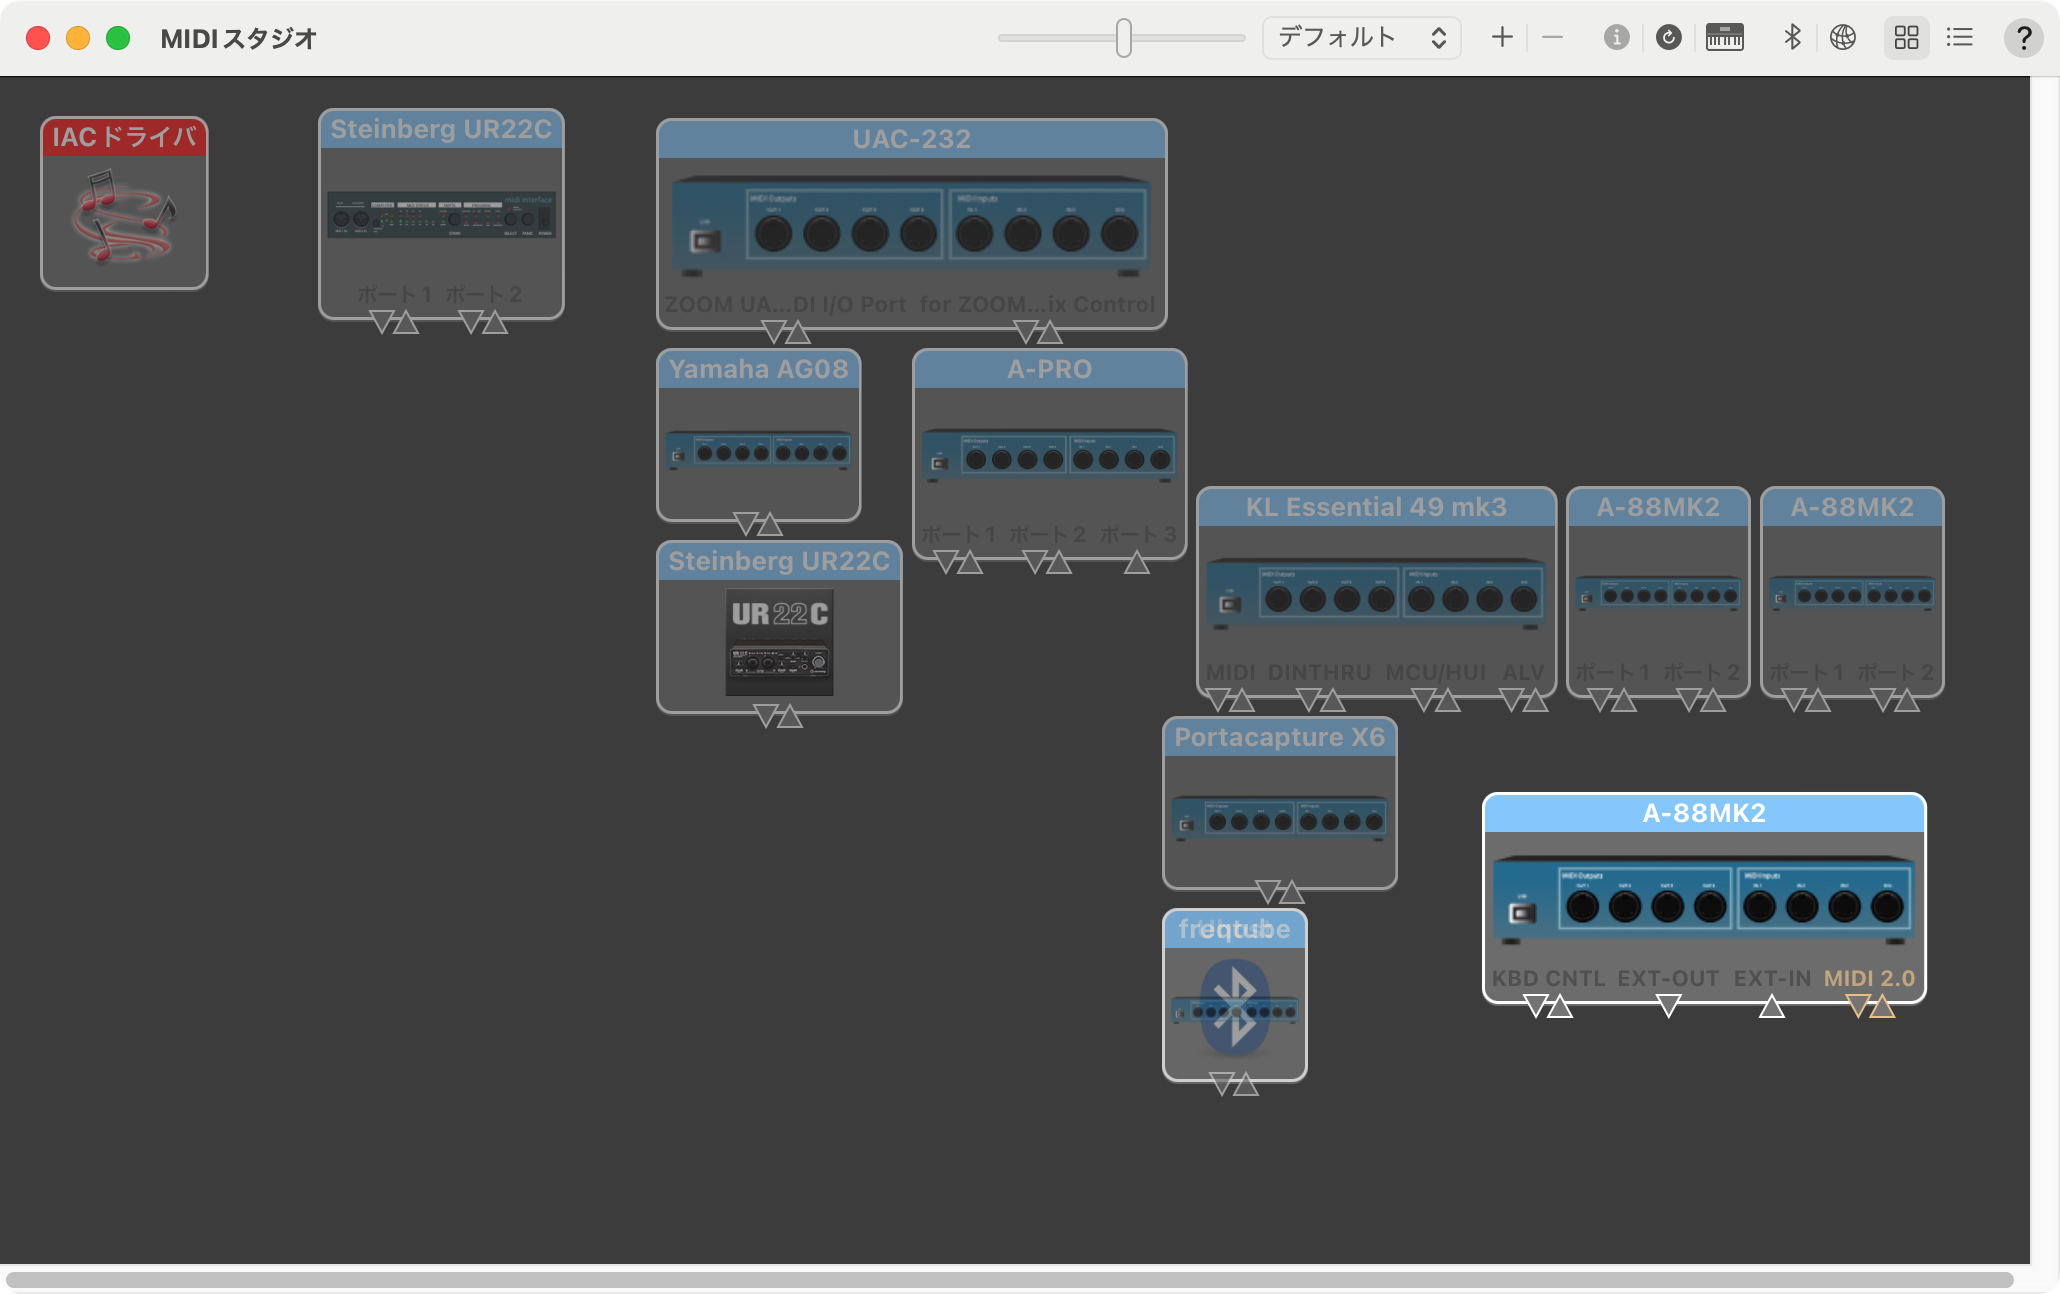2060x1294 pixels.
Task: Click the MIDI スタジオ window title
Action: pos(239,39)
